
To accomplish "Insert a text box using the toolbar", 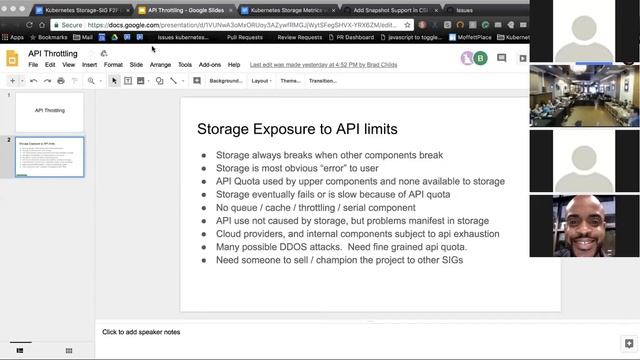I will (x=128, y=81).
